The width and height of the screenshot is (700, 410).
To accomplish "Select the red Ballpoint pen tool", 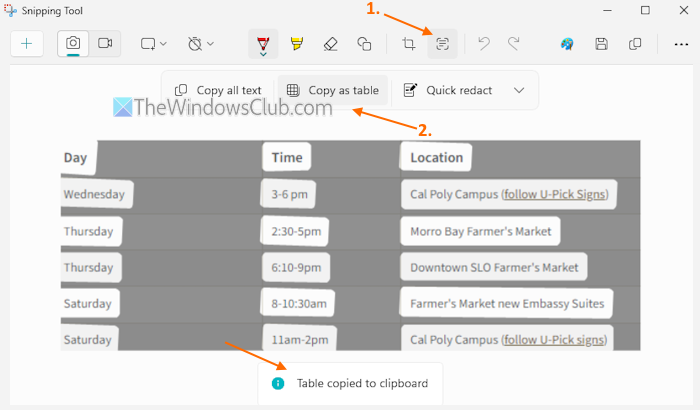I will coord(263,44).
